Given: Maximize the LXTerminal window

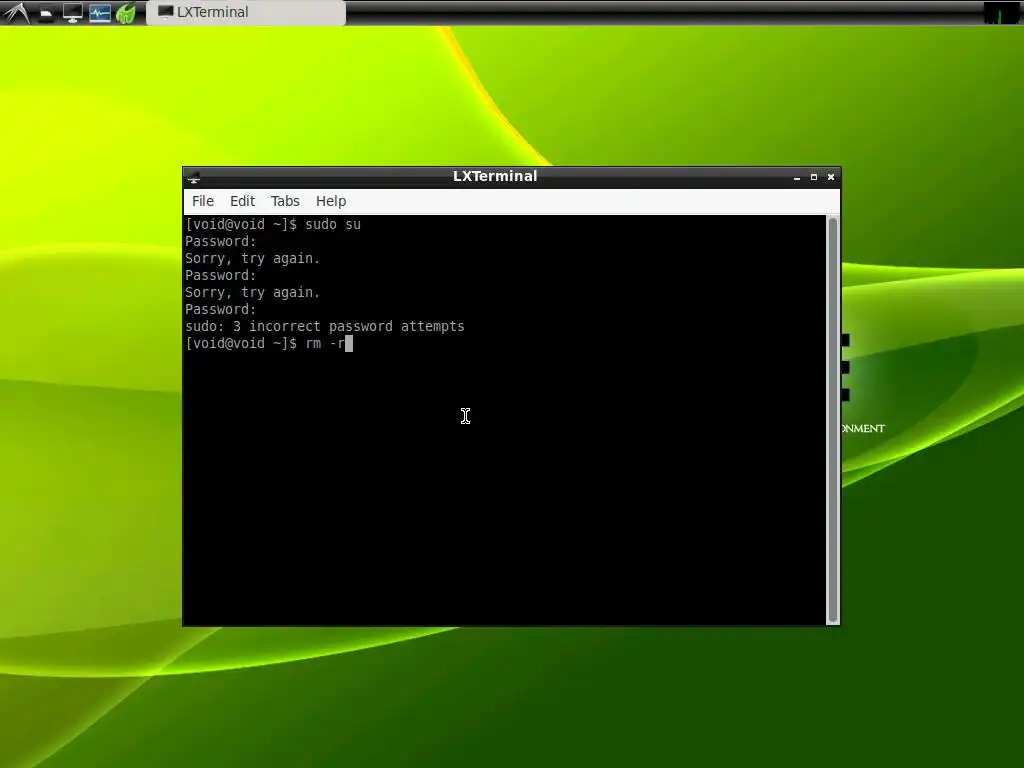Looking at the screenshot, I should 814,177.
